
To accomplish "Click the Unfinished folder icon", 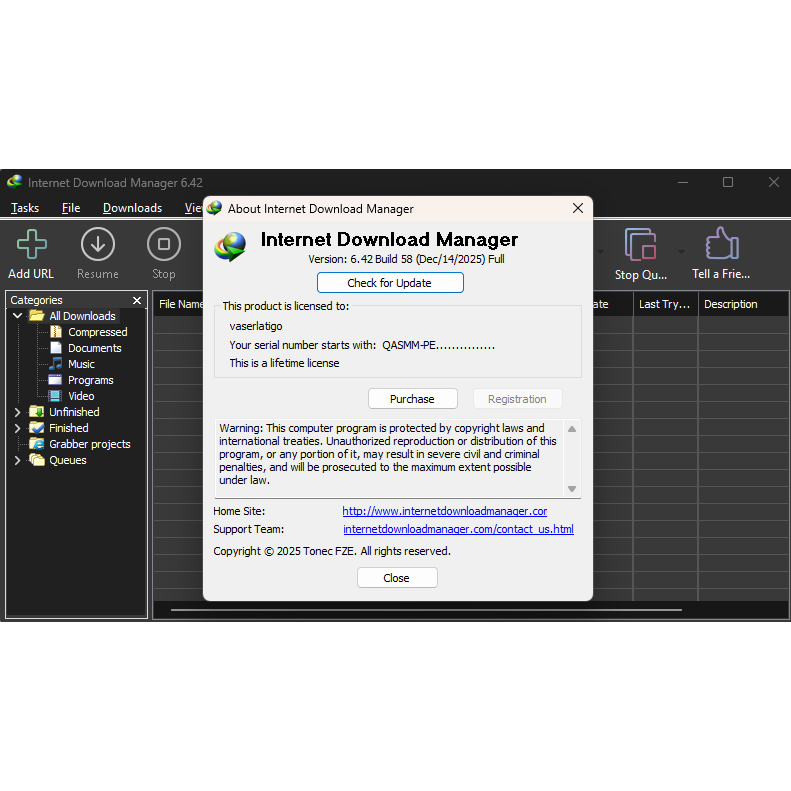I will 36,412.
